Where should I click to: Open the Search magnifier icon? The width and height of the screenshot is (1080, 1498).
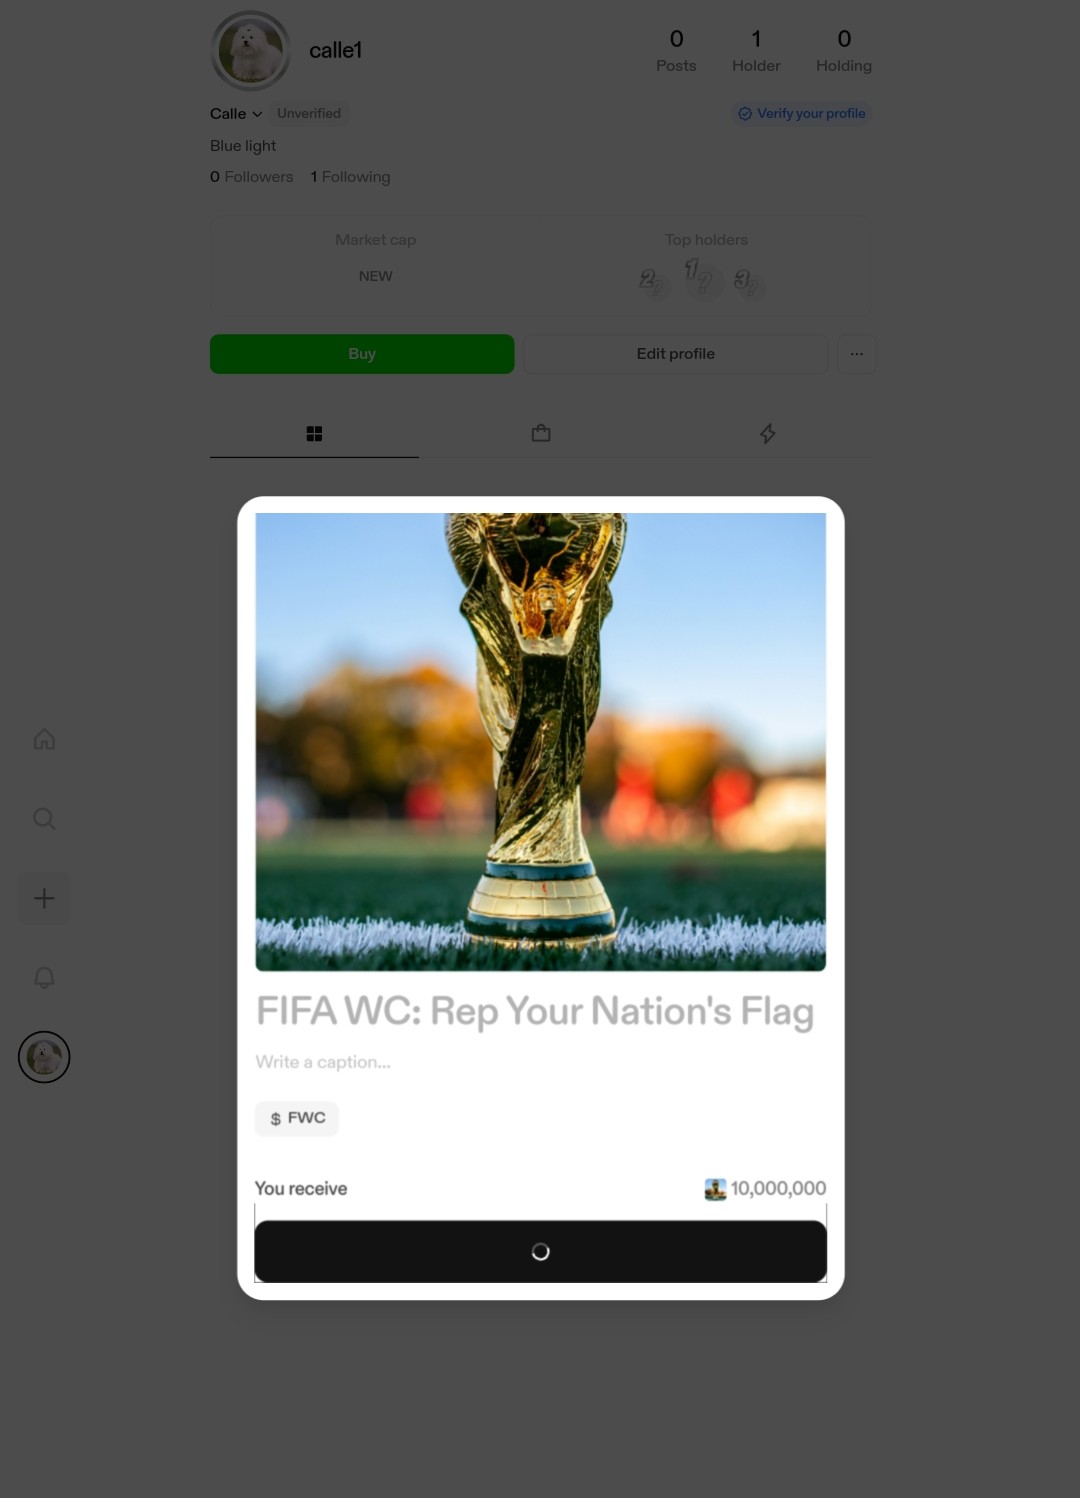[44, 819]
